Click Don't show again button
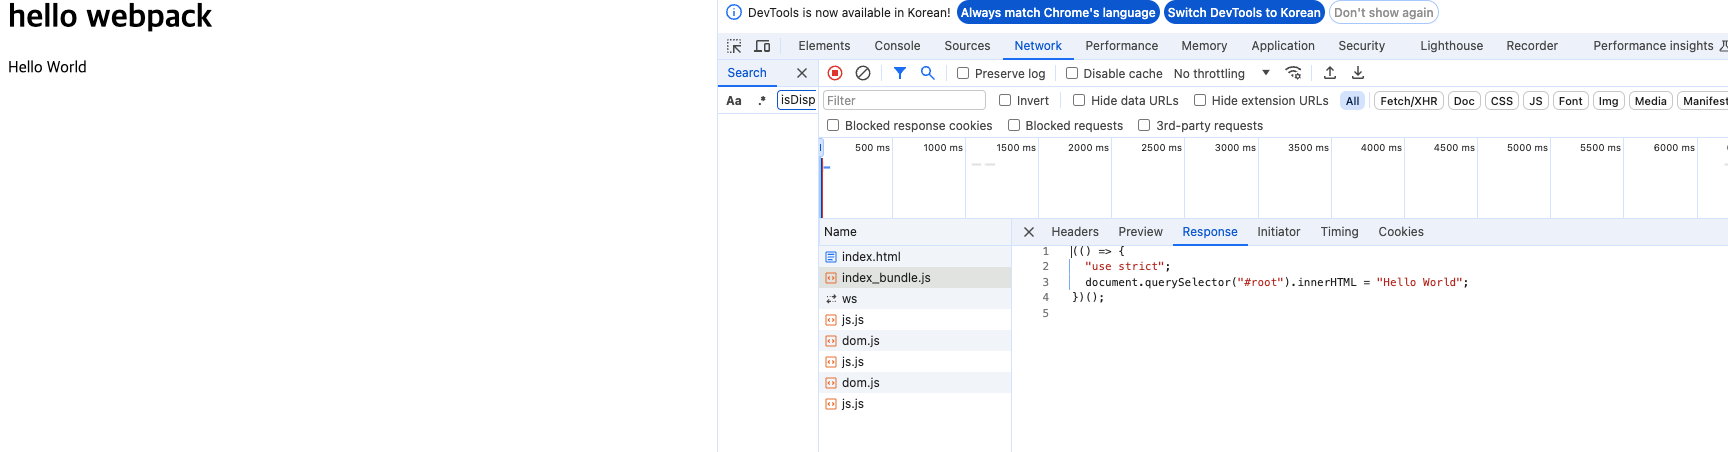Screen dimensions: 1728x452 pos(1384,13)
